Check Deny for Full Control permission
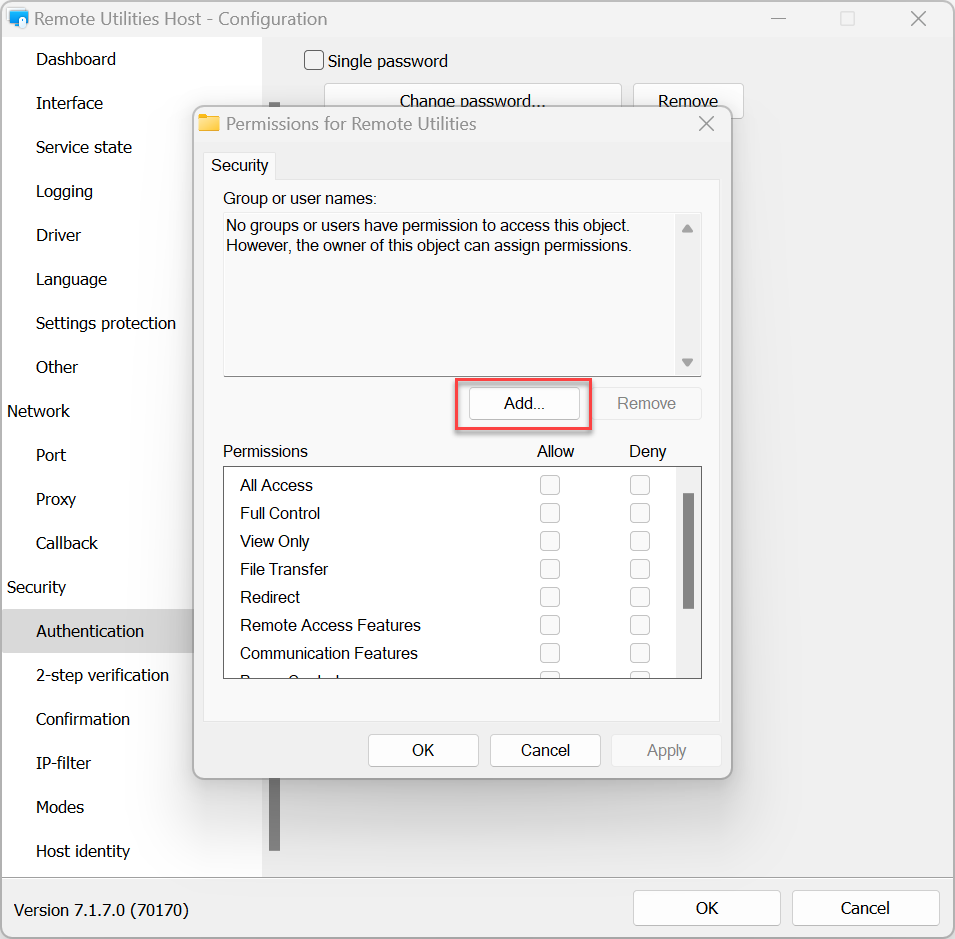 [x=640, y=513]
